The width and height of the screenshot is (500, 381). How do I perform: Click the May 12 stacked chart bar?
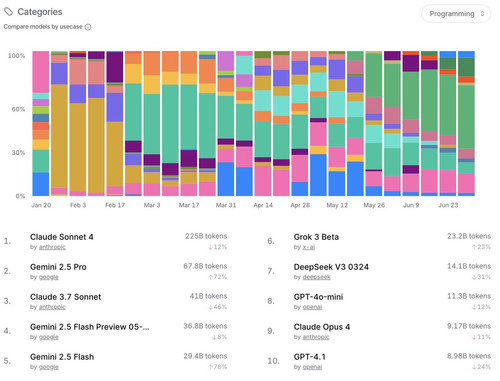pyautogui.click(x=337, y=123)
